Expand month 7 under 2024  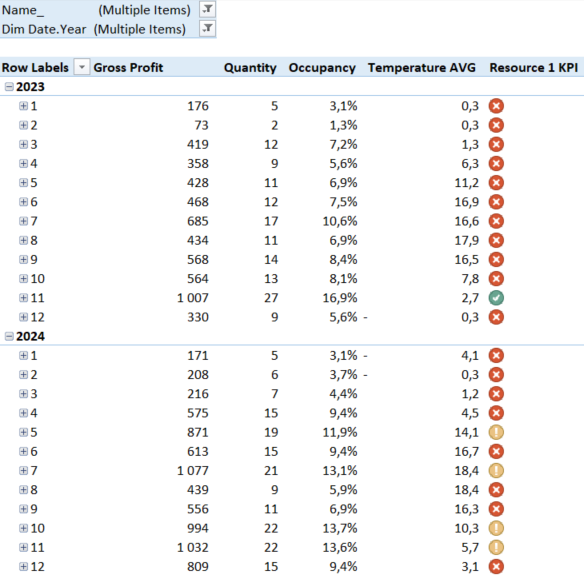pos(23,470)
